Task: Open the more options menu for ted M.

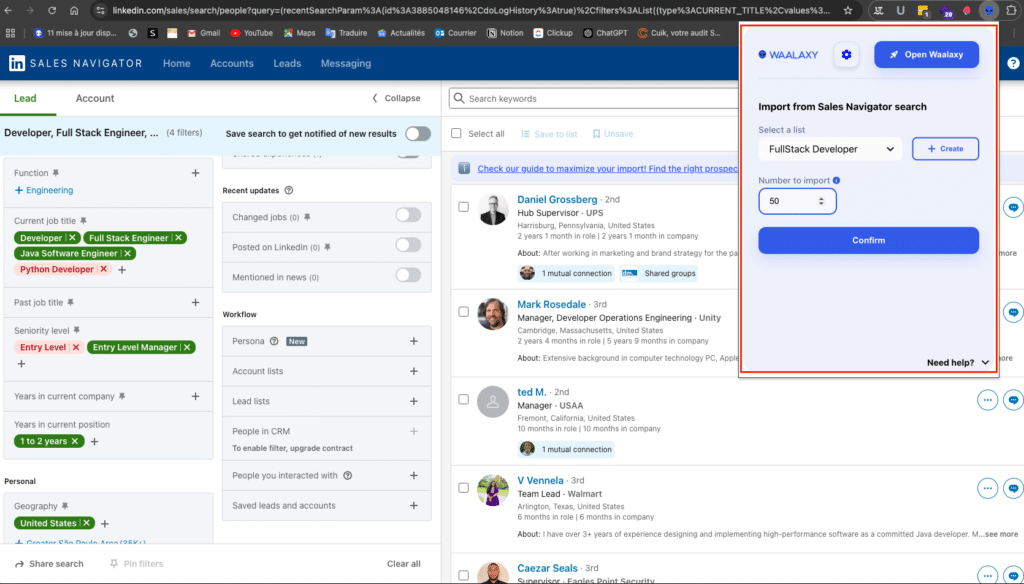Action: click(987, 400)
